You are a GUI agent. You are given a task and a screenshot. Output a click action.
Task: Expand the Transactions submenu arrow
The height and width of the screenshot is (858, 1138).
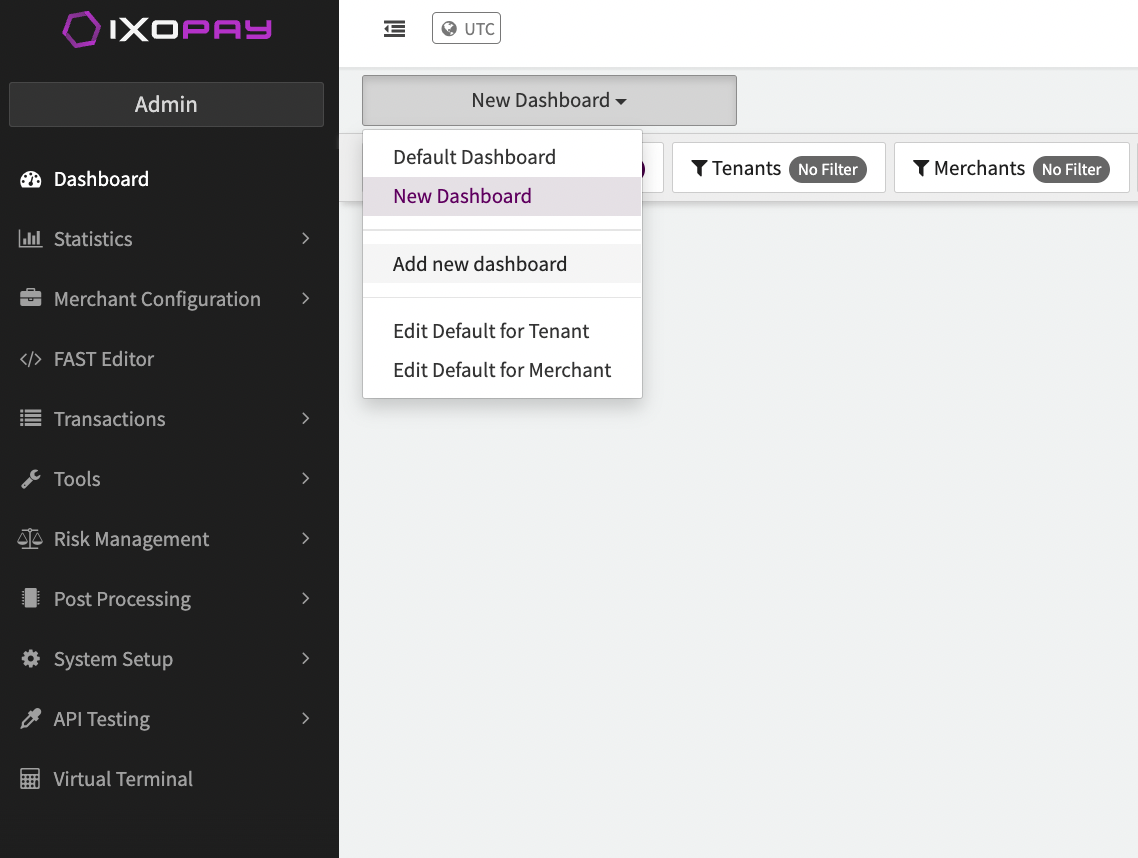click(x=305, y=419)
